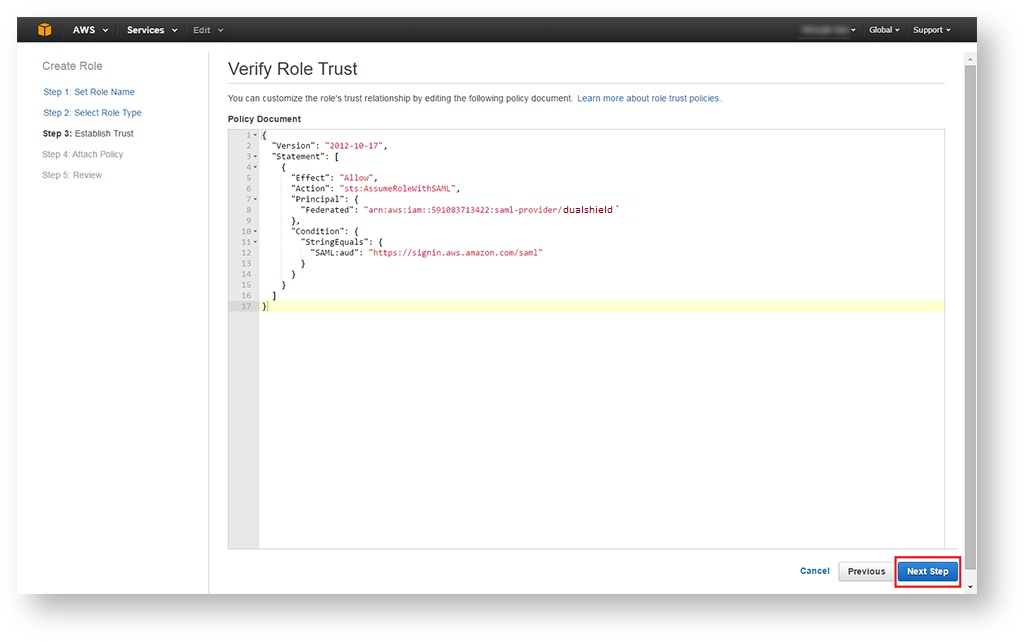Expand the Edit menu in top bar
The width and height of the screenshot is (1025, 642).
(x=208, y=30)
